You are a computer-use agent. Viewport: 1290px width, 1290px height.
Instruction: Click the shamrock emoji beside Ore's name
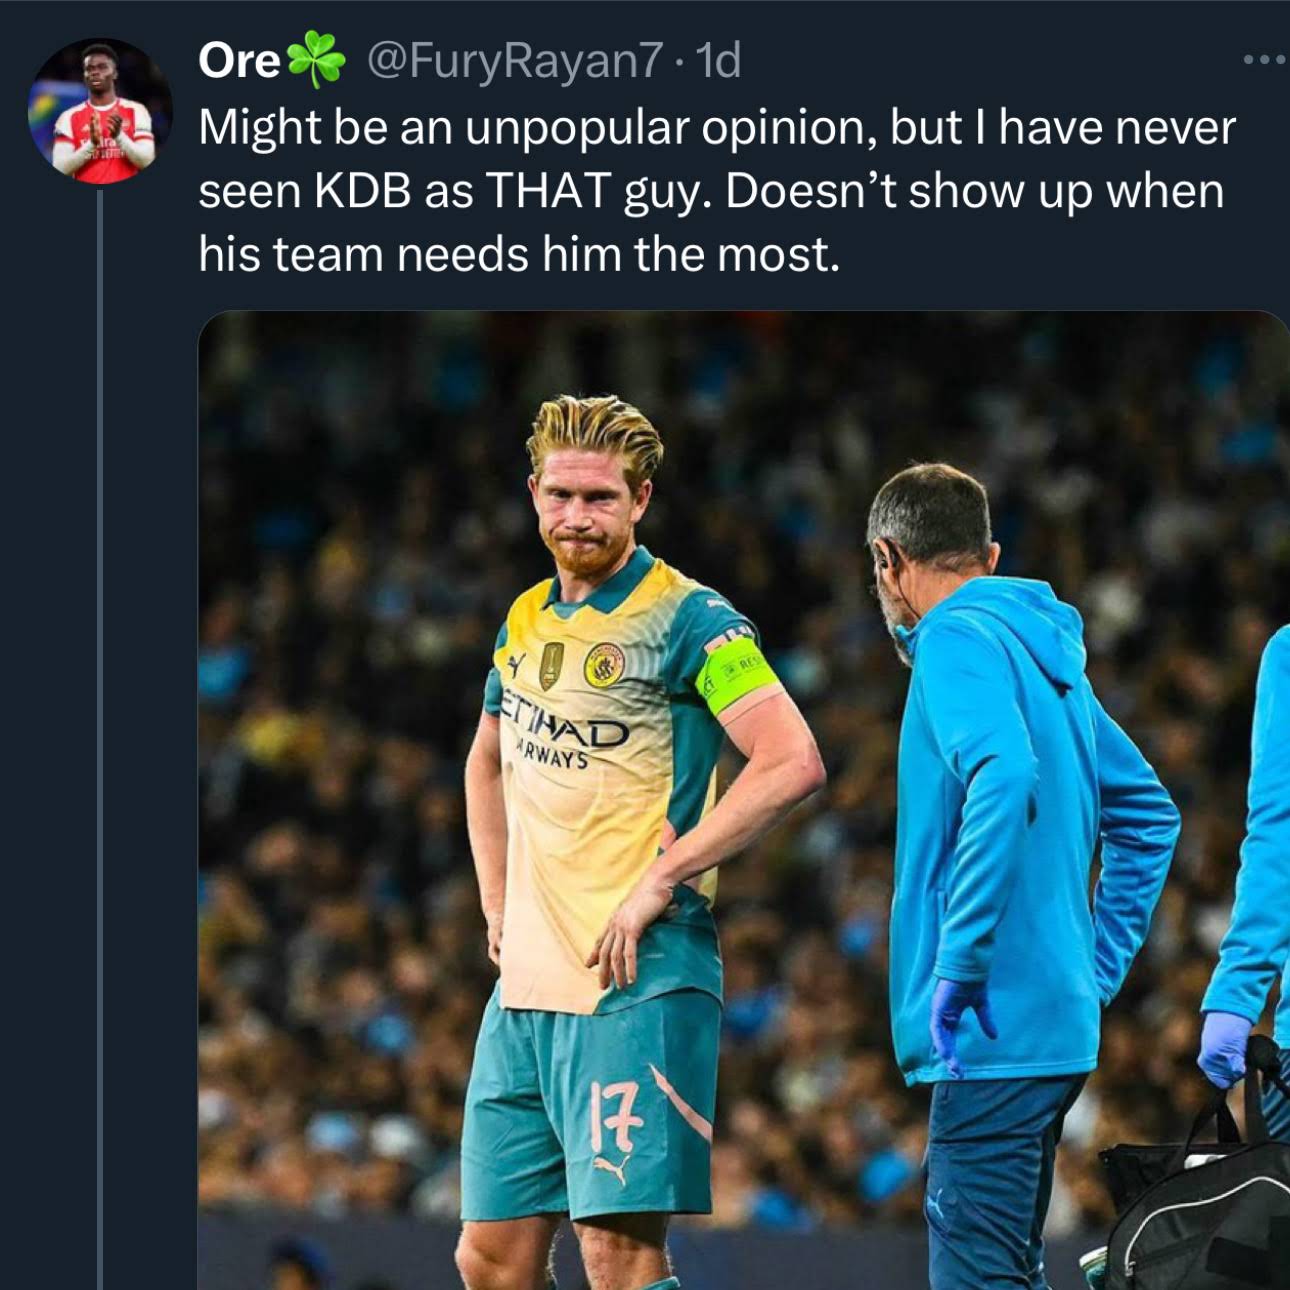[317, 60]
